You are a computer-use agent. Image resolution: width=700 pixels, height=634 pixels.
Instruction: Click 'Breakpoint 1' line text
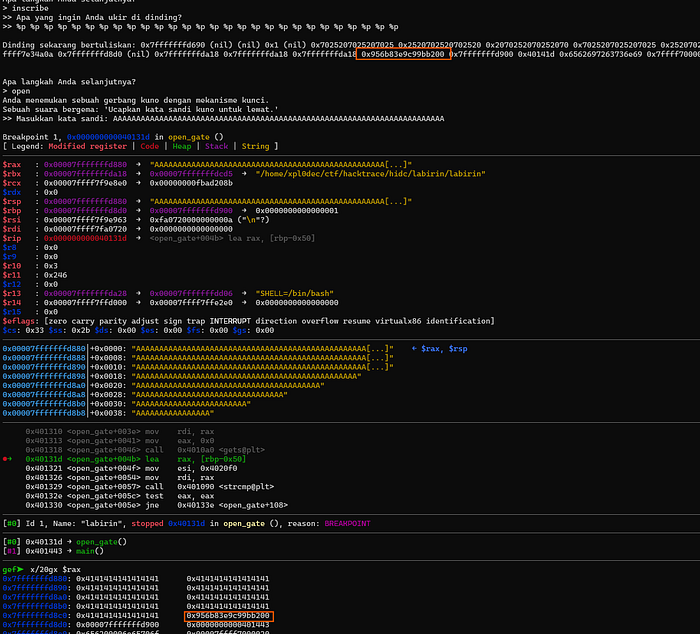pyautogui.click(x=113, y=137)
